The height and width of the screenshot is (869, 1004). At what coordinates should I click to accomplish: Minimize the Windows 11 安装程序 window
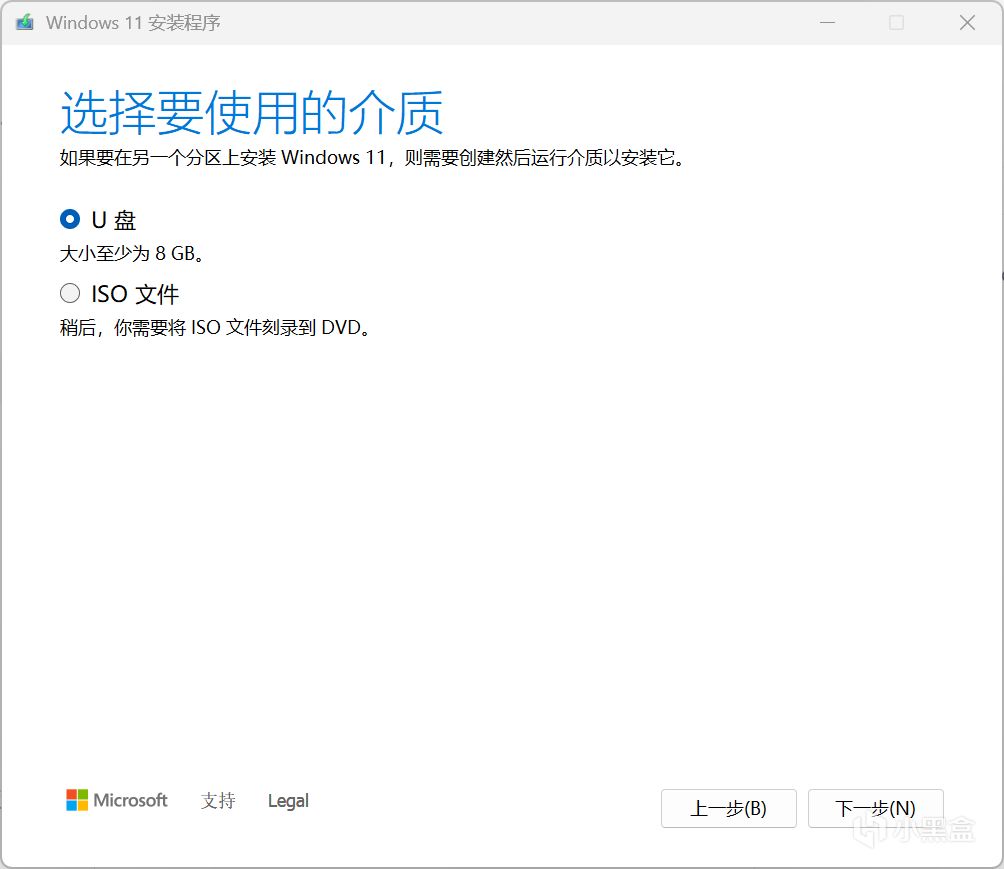(x=827, y=23)
